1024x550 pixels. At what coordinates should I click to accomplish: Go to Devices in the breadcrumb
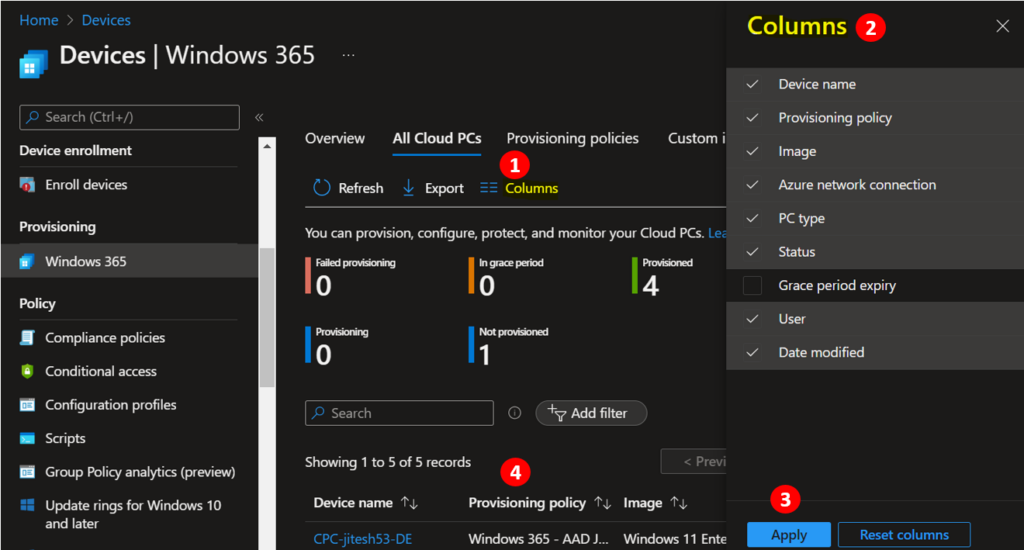pyautogui.click(x=106, y=20)
